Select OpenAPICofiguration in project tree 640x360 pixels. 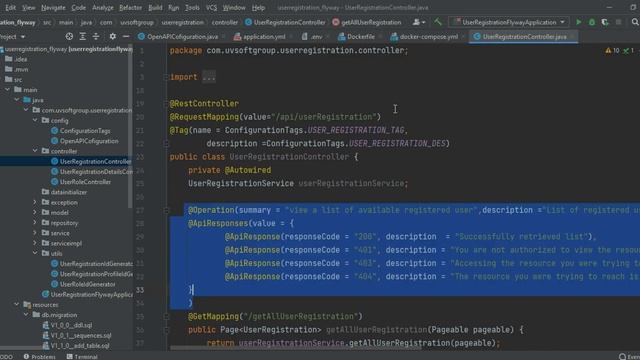pyautogui.click(x=89, y=141)
